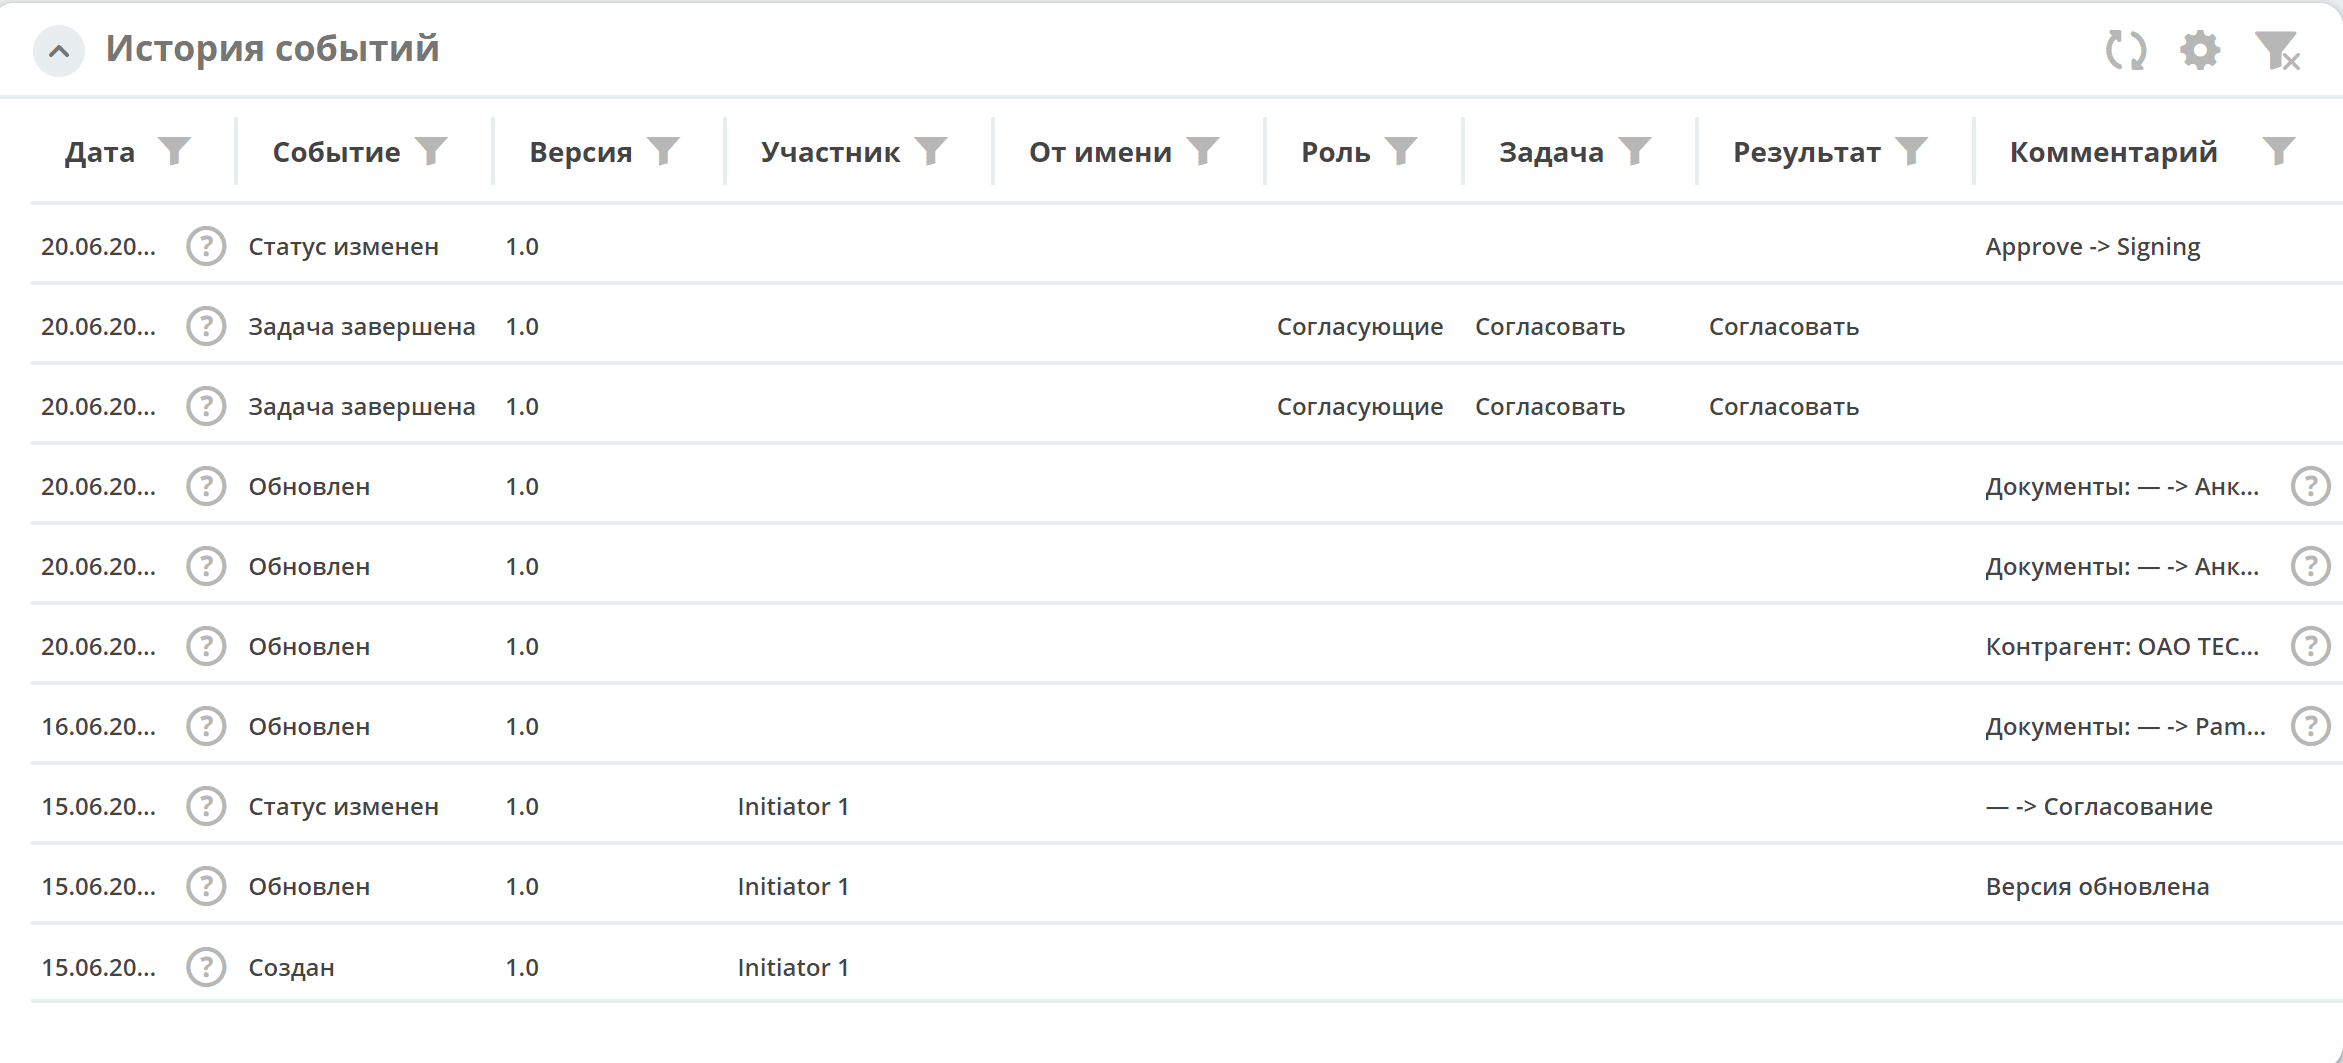Click the Комментарий column header
Screen dimensions: 2343x1063
[x=2114, y=152]
